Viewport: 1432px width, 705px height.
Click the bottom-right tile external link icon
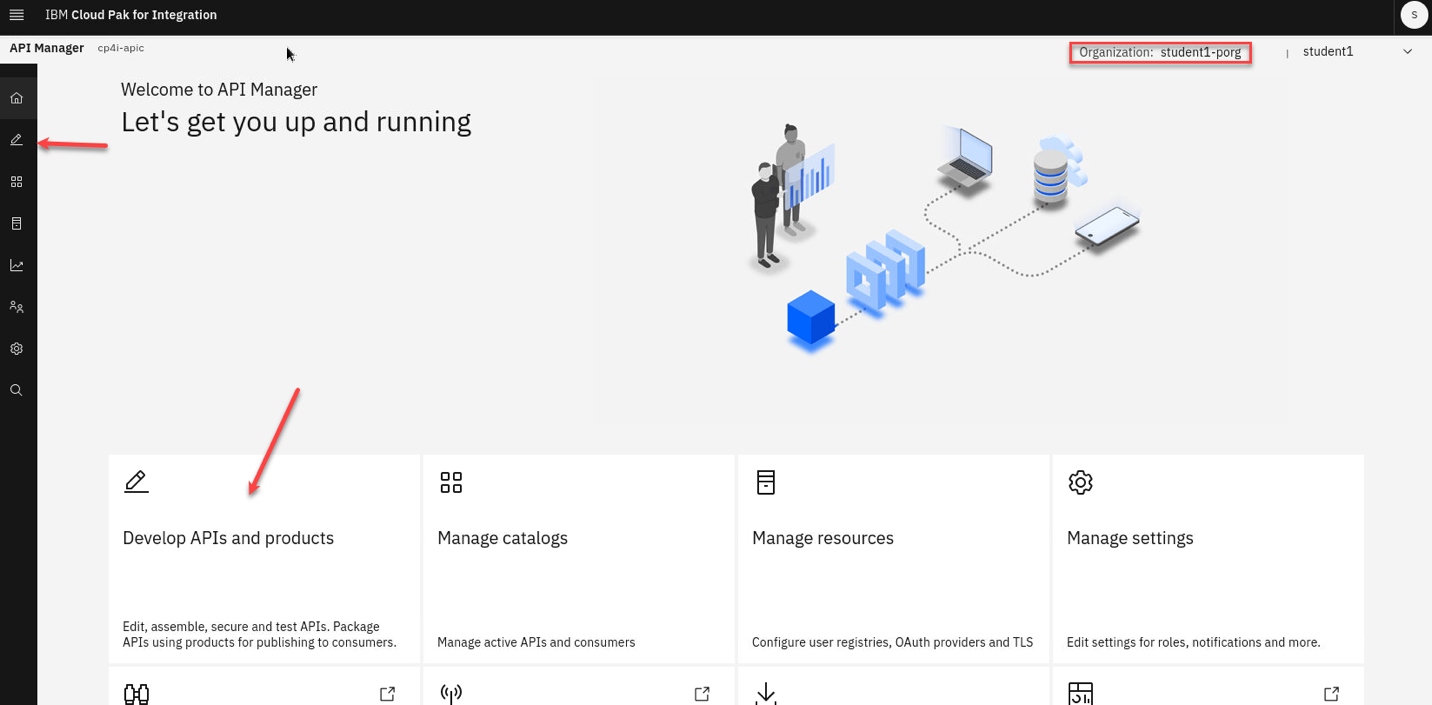click(x=1331, y=693)
